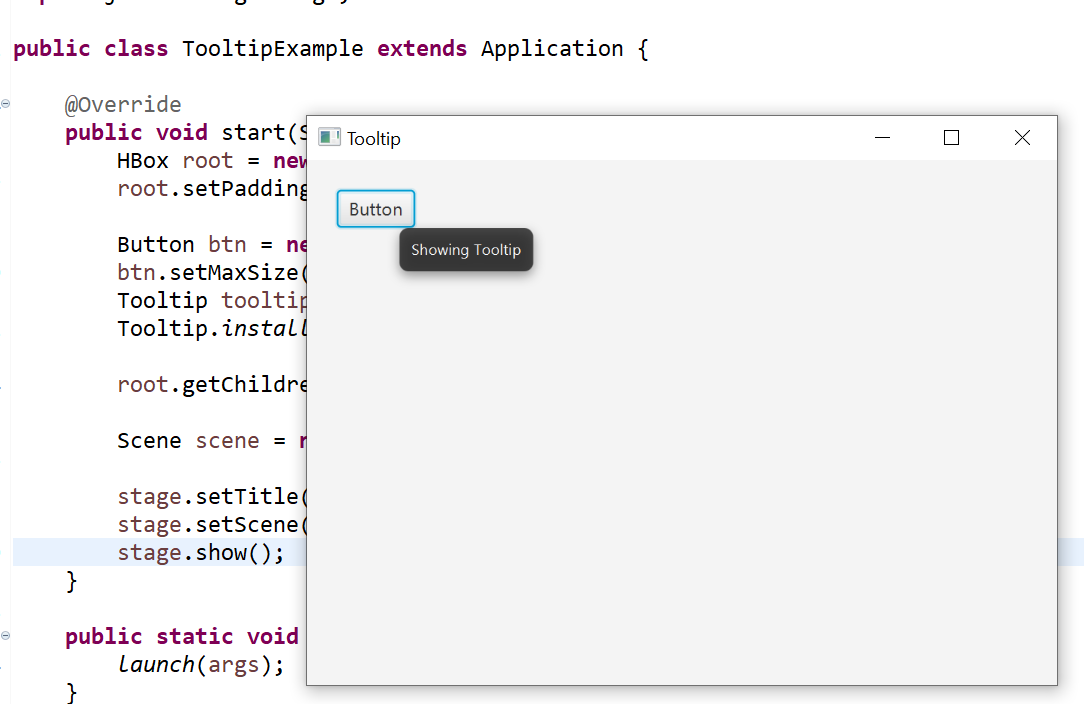
Task: Collapse the main method using its fold marker
Action: [x=6, y=636]
